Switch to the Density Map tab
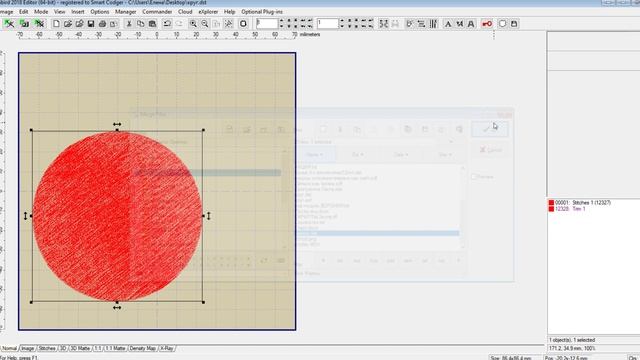The height and width of the screenshot is (360, 640). click(143, 348)
